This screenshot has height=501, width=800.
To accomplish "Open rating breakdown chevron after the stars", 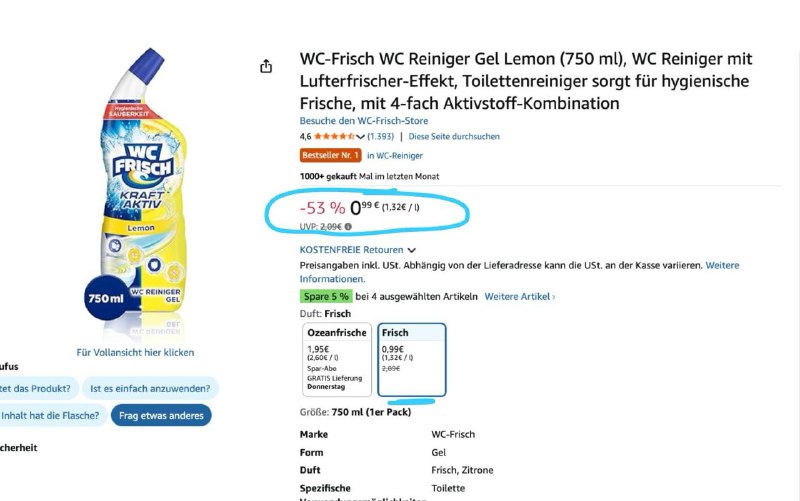I will pyautogui.click(x=361, y=136).
